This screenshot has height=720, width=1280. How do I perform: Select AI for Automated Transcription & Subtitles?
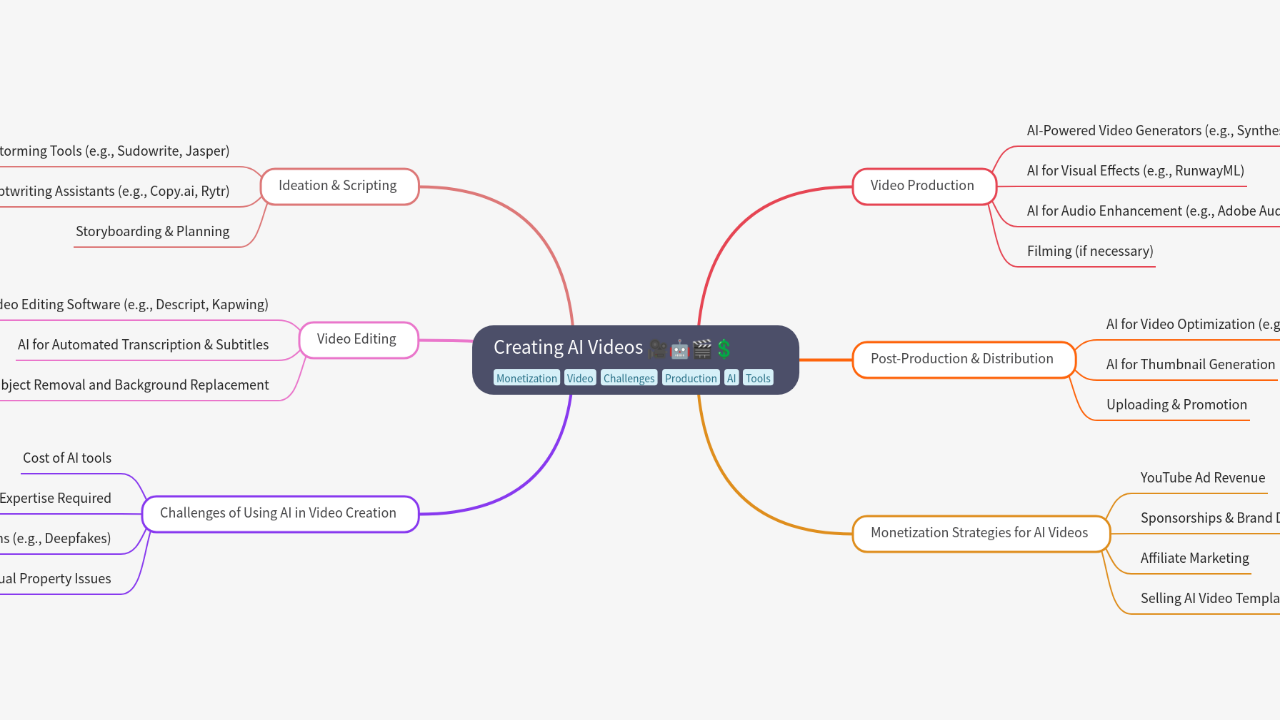click(143, 345)
